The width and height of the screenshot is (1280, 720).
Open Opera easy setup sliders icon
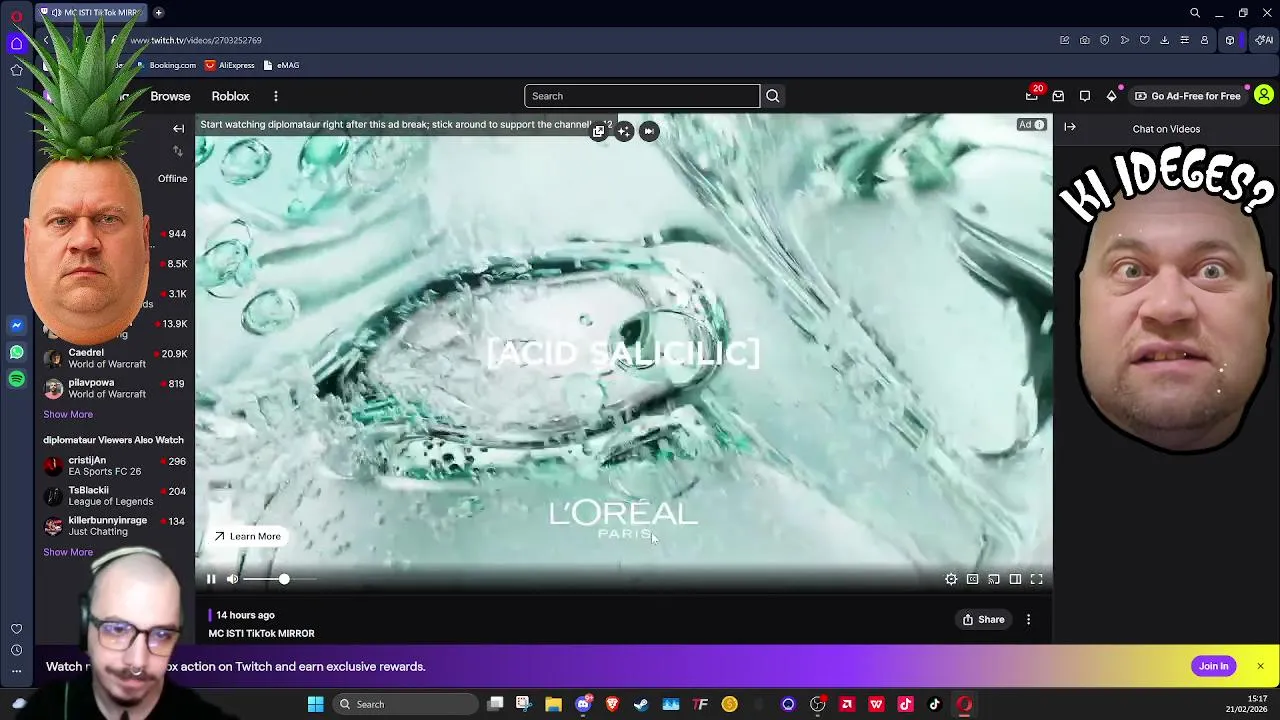tap(1185, 40)
